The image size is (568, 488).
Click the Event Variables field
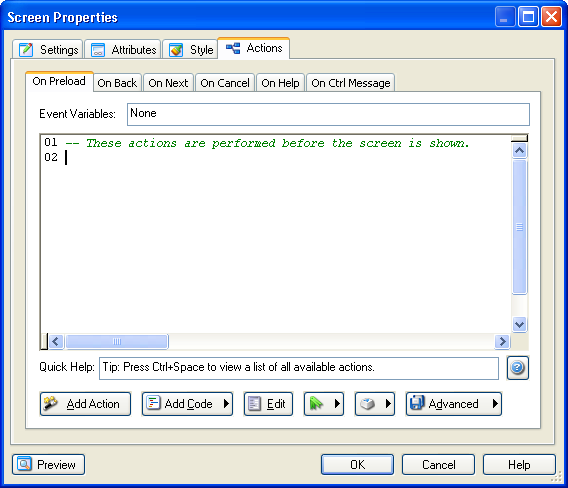(328, 114)
